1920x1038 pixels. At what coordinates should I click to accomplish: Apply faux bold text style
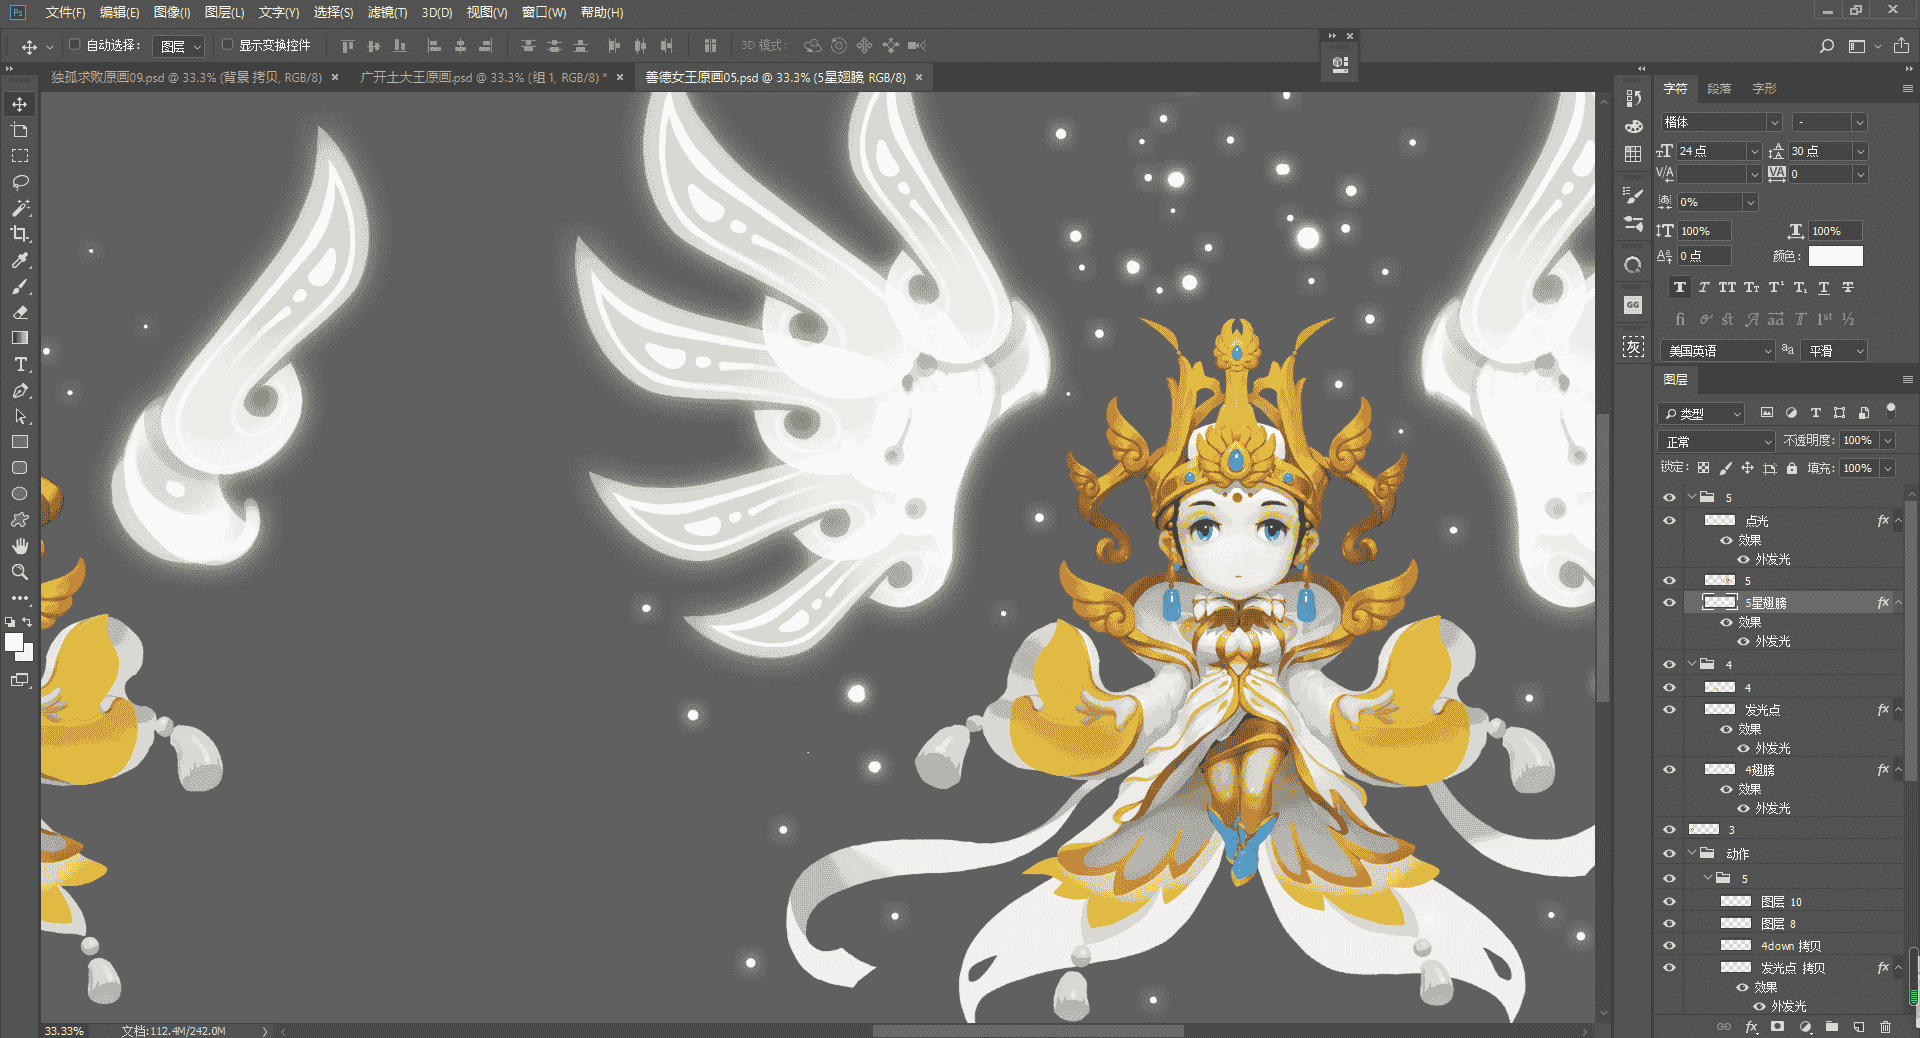coord(1680,287)
